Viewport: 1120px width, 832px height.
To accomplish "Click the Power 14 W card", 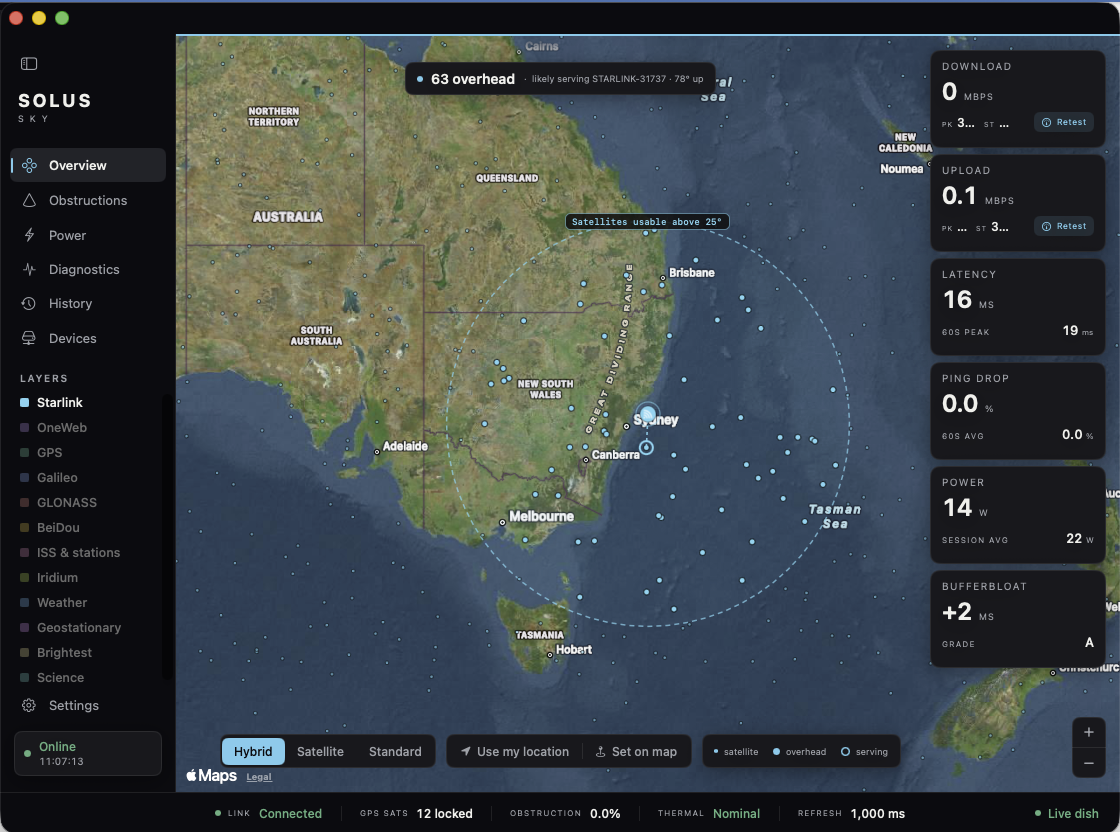I will tap(1018, 515).
